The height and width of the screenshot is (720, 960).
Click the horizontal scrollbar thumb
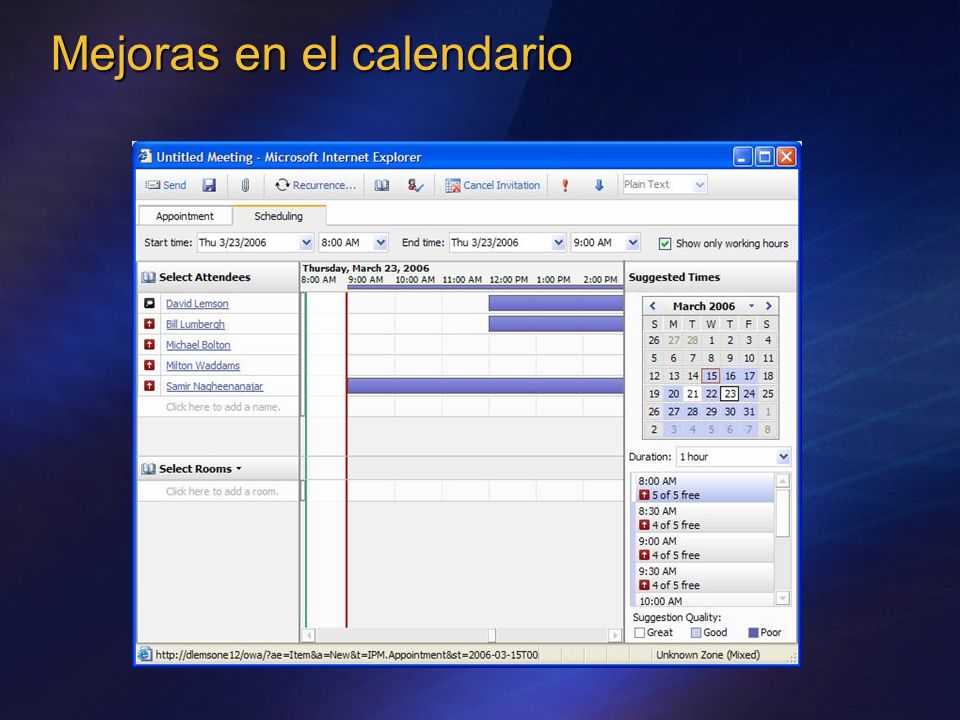[491, 635]
